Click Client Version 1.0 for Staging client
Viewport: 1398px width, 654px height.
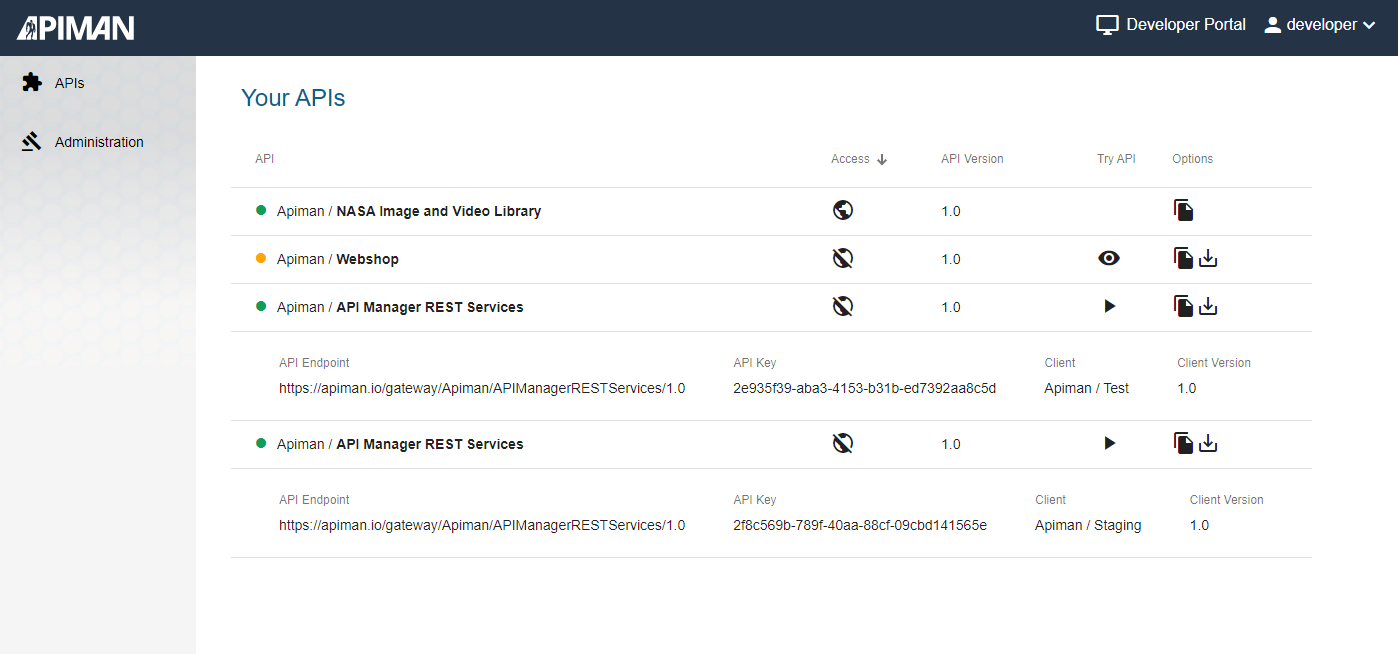pos(1199,525)
